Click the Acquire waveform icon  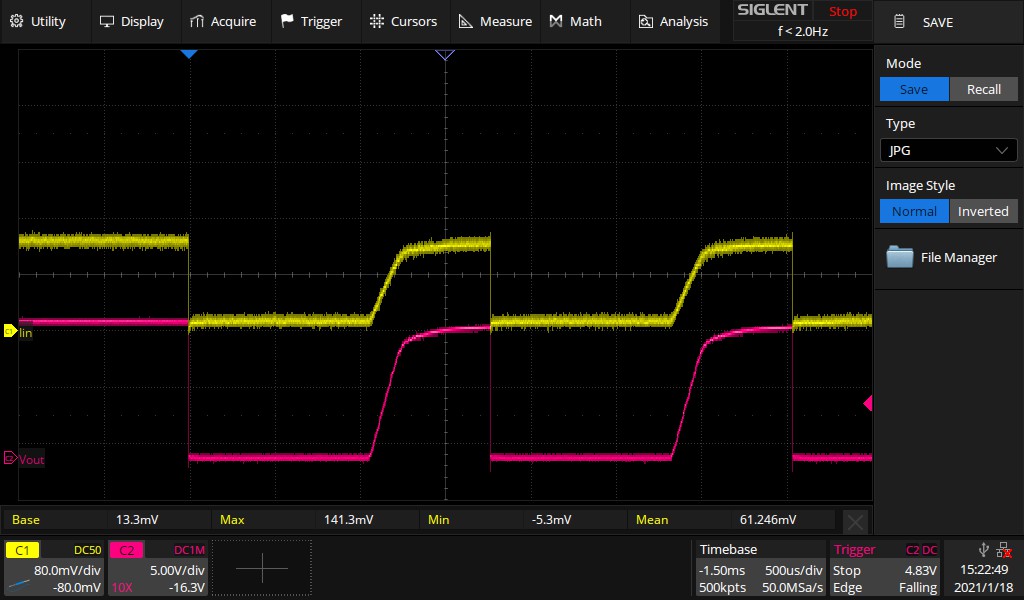coord(197,22)
